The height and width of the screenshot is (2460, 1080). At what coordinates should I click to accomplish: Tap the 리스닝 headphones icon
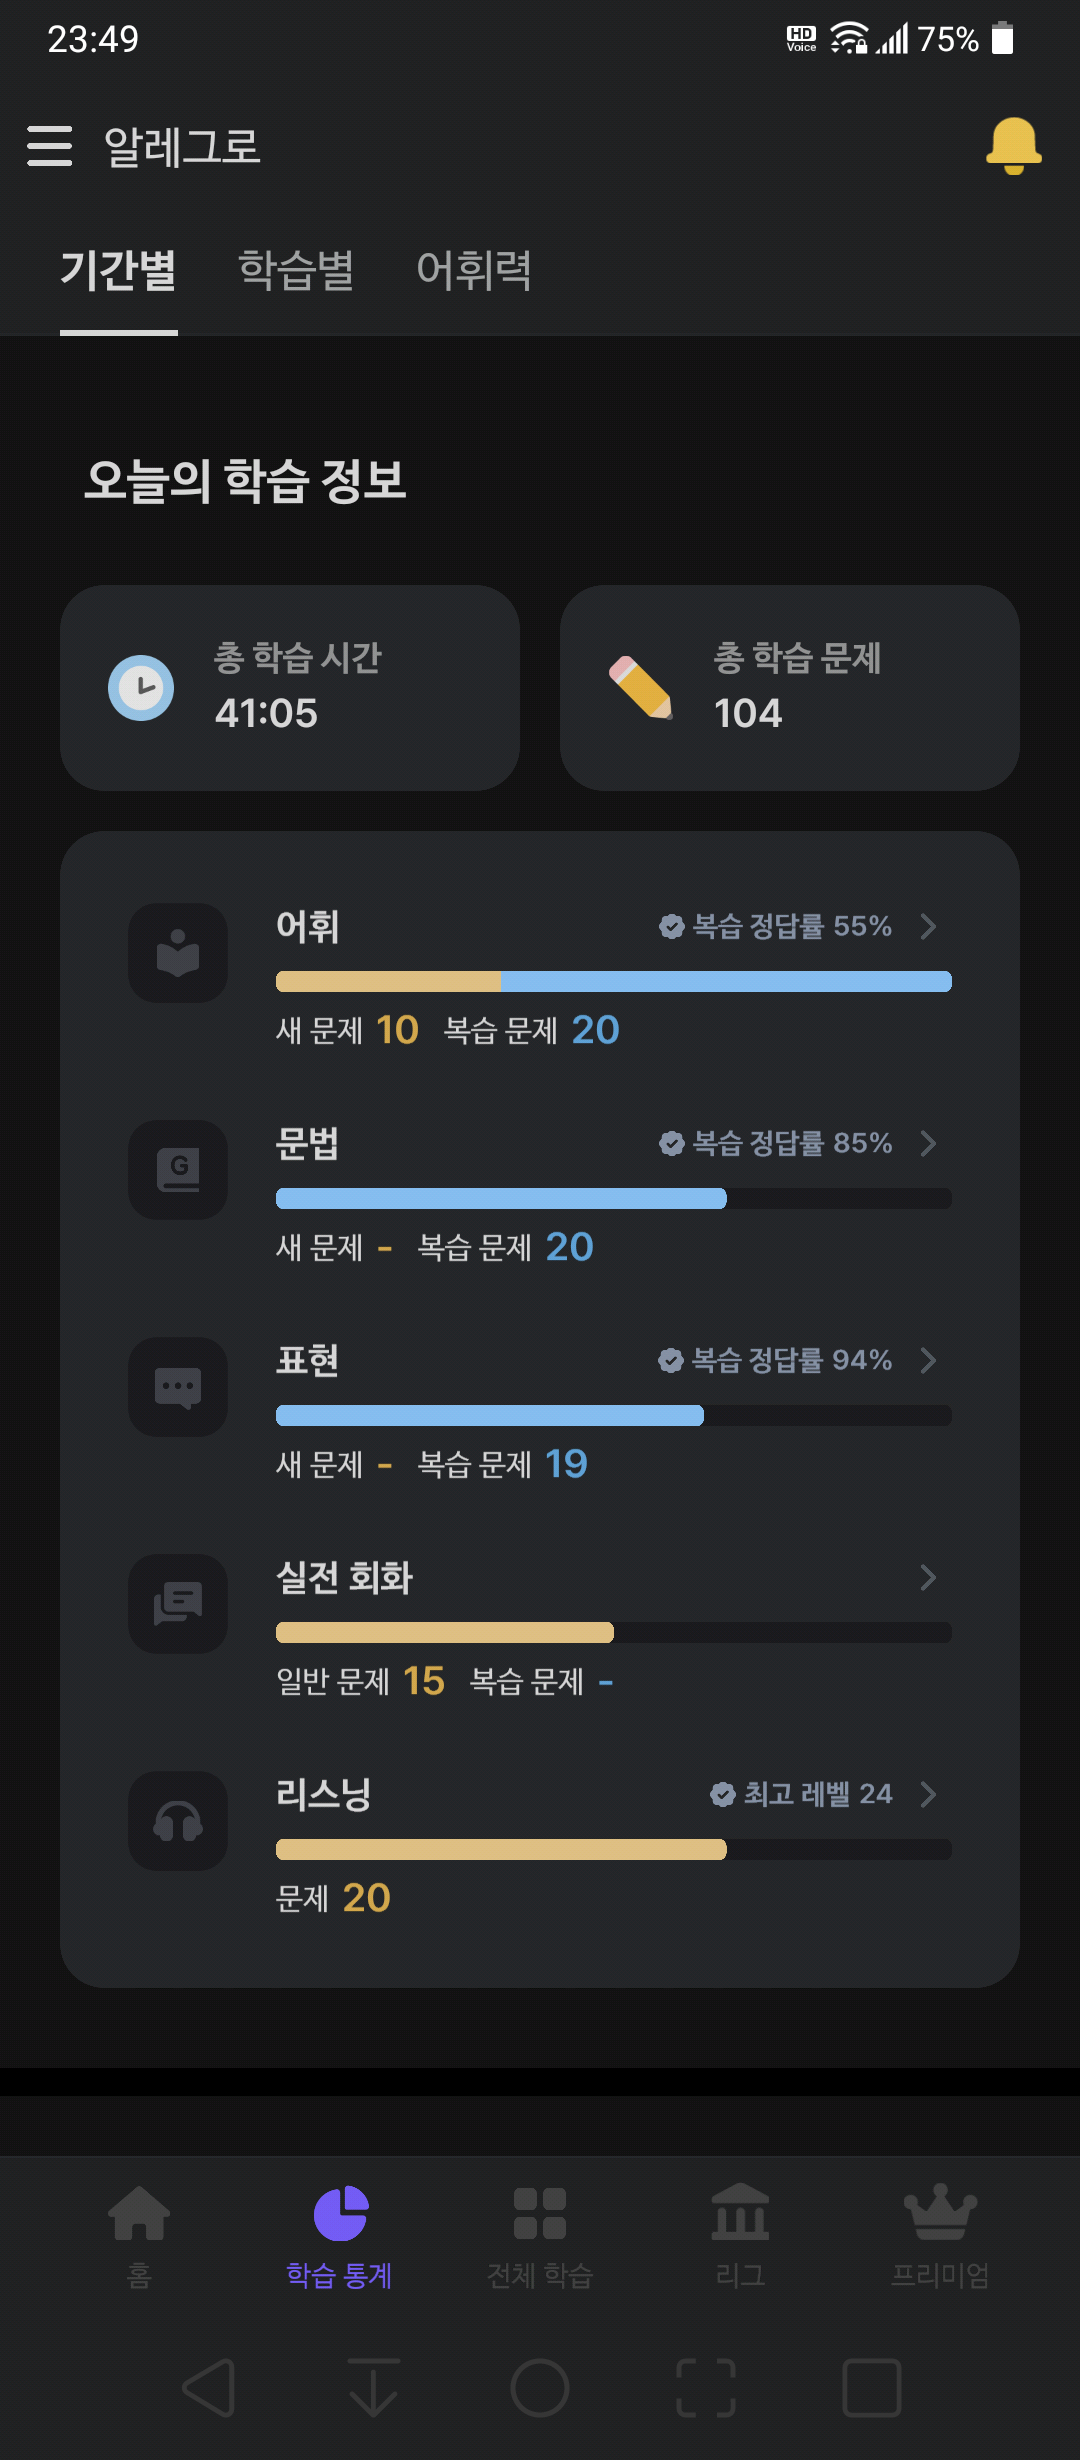(x=178, y=1821)
